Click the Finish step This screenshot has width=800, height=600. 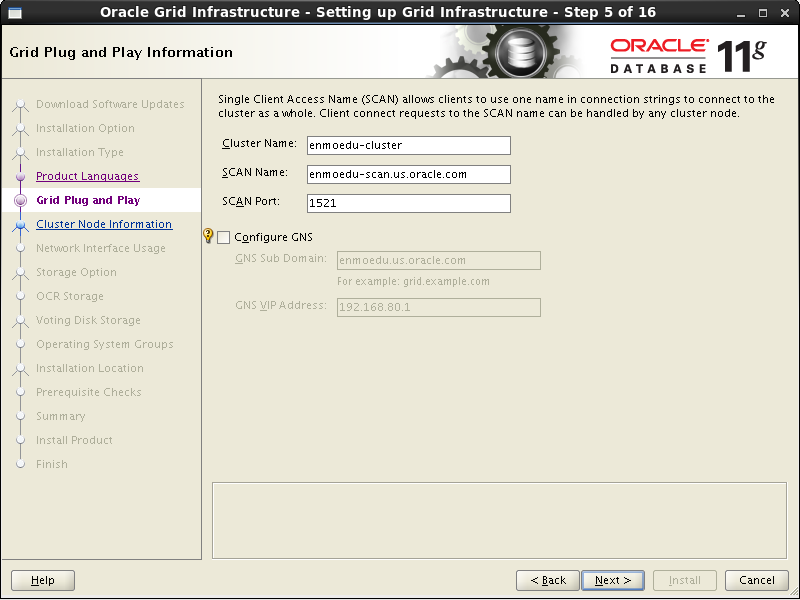click(52, 464)
